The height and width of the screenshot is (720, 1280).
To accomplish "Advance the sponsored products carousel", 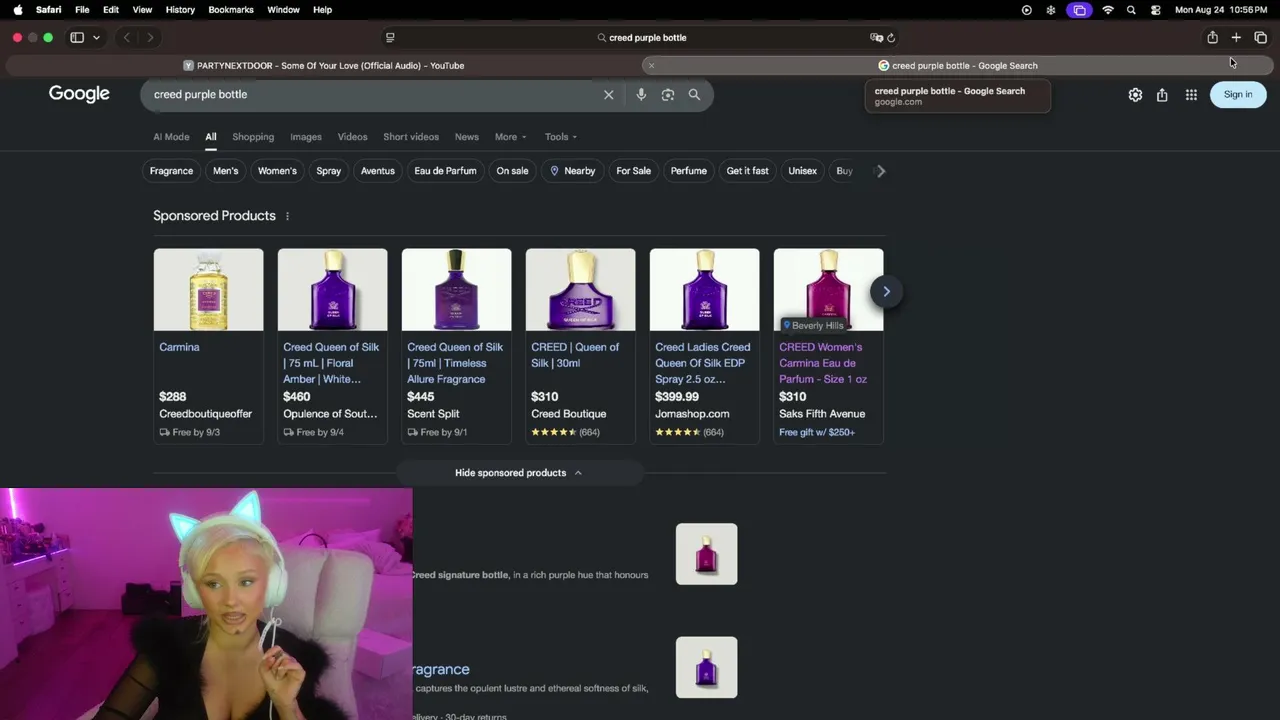I will pos(886,292).
